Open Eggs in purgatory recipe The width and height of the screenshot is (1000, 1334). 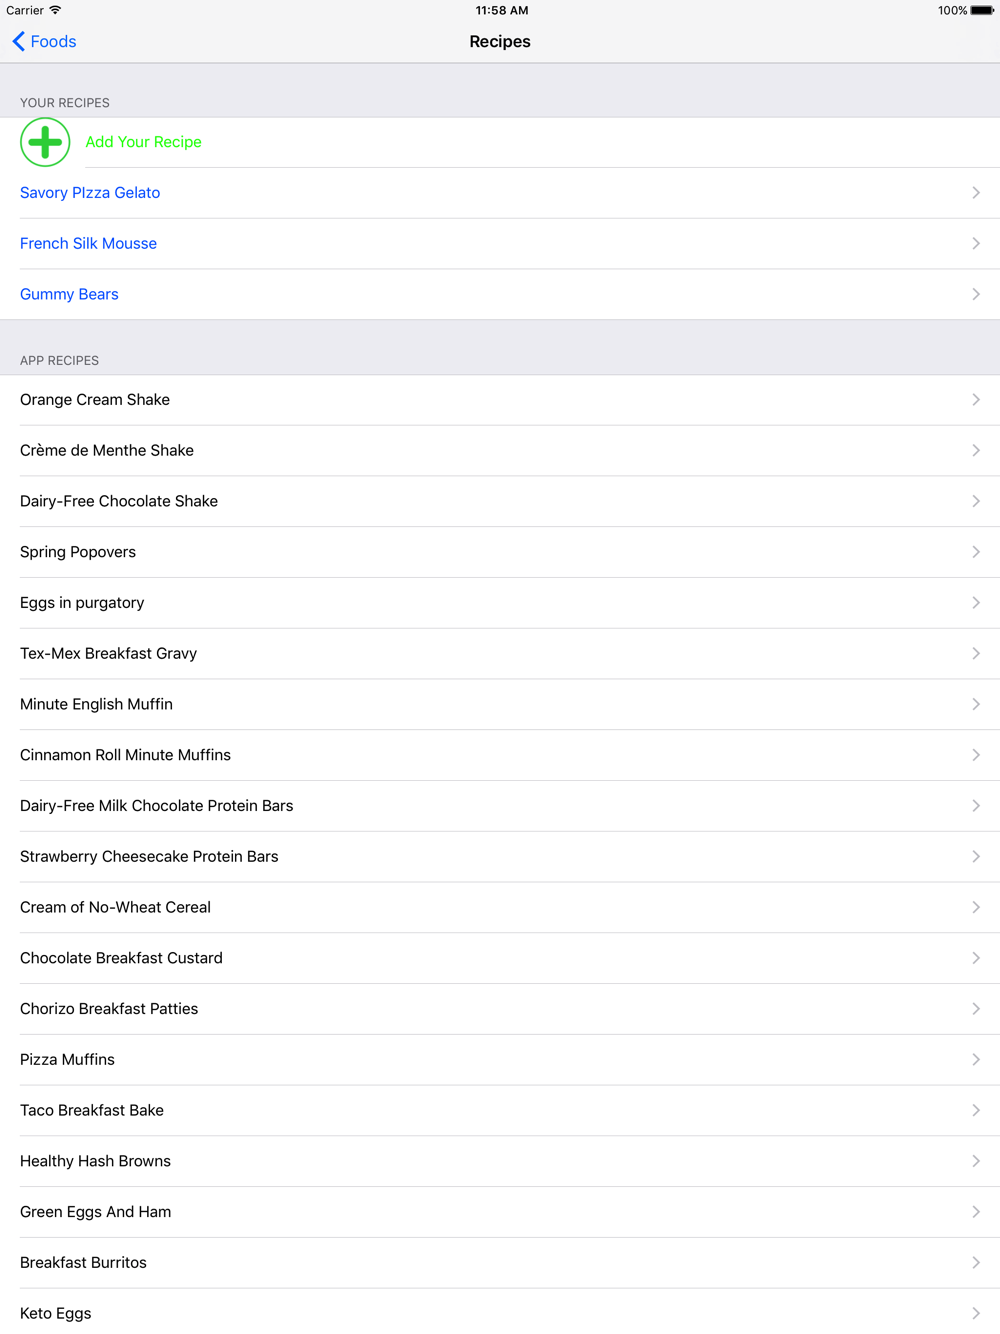(500, 603)
